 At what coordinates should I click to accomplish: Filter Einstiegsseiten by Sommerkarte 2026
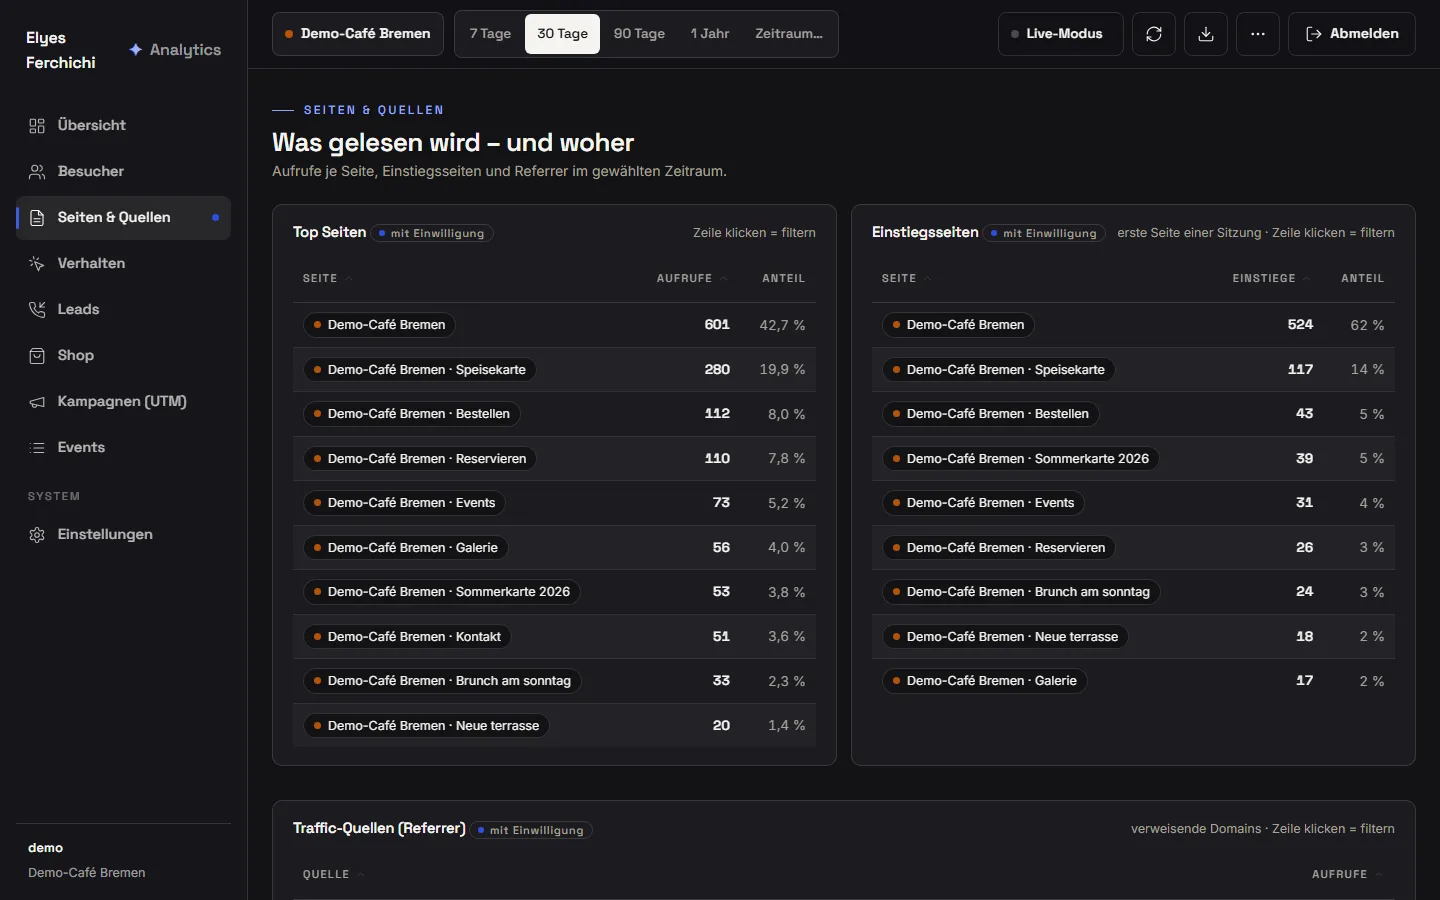pyautogui.click(x=1020, y=459)
